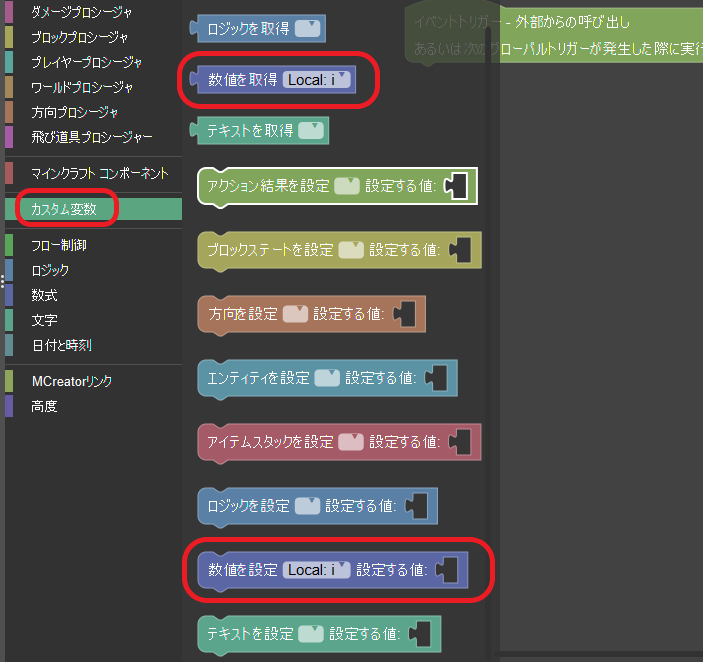Screen dimensions: 703x662
Task: Pick the 方向を設定 block
Action: click(242, 314)
